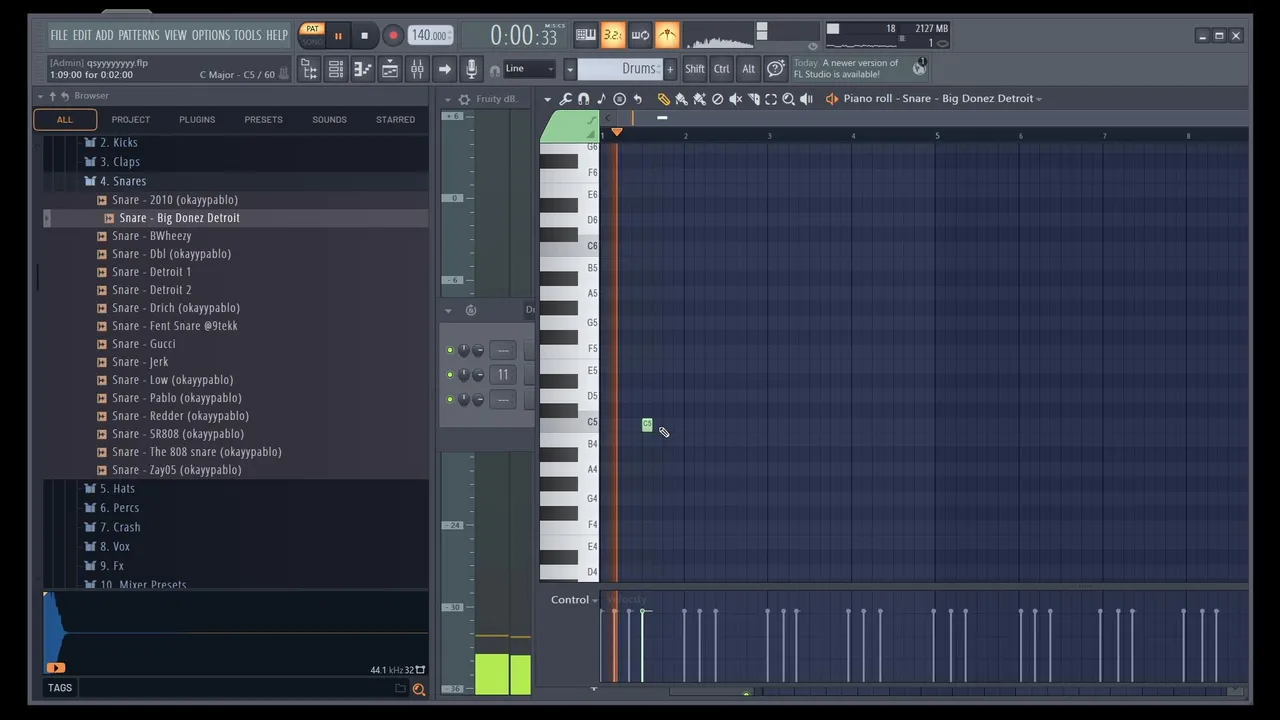The width and height of the screenshot is (1280, 720).
Task: Click the browser search magnifier icon
Action: pos(419,689)
